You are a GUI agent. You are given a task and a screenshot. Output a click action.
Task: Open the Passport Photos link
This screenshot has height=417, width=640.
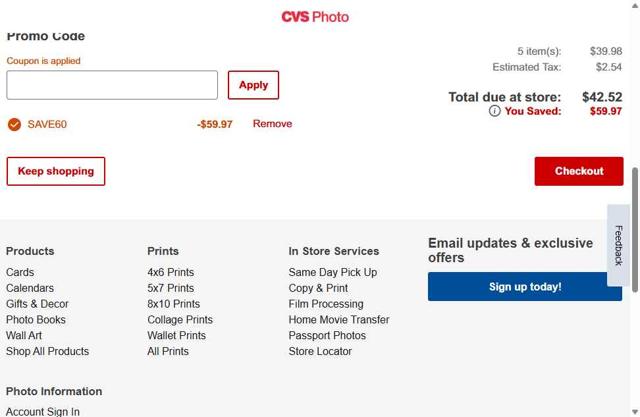[x=327, y=336]
